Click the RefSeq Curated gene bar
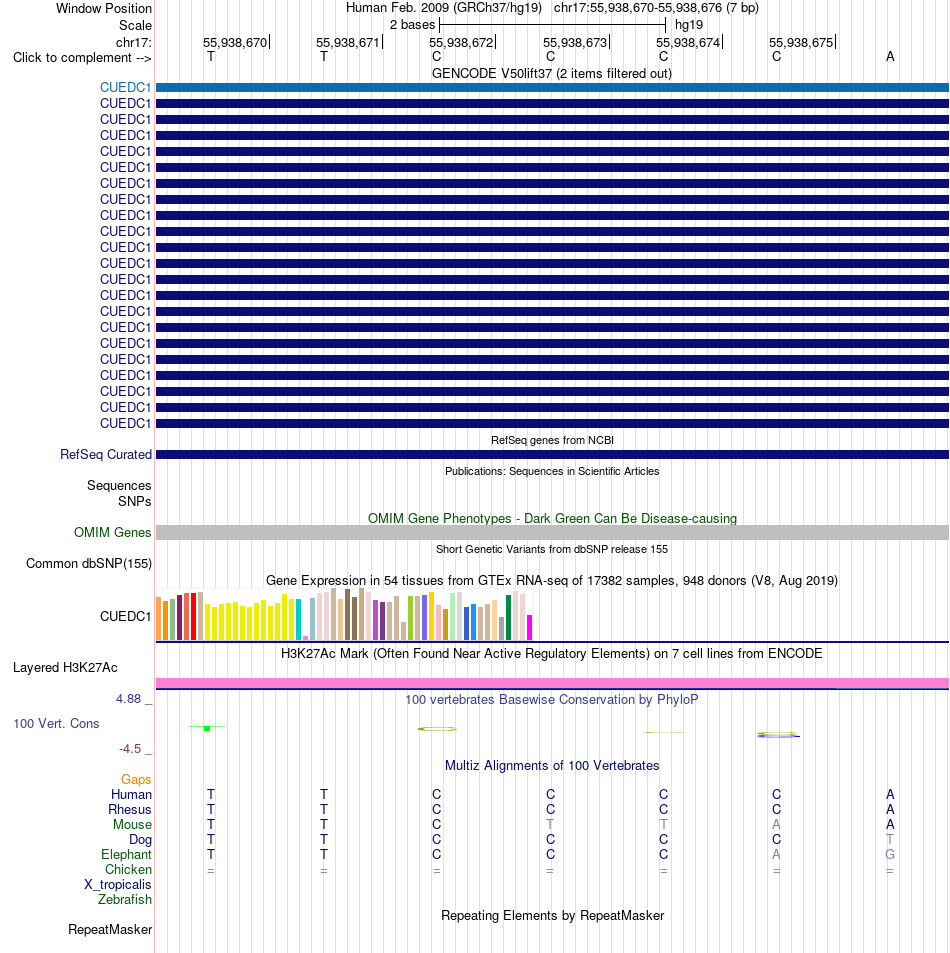The image size is (950, 953). (552, 455)
